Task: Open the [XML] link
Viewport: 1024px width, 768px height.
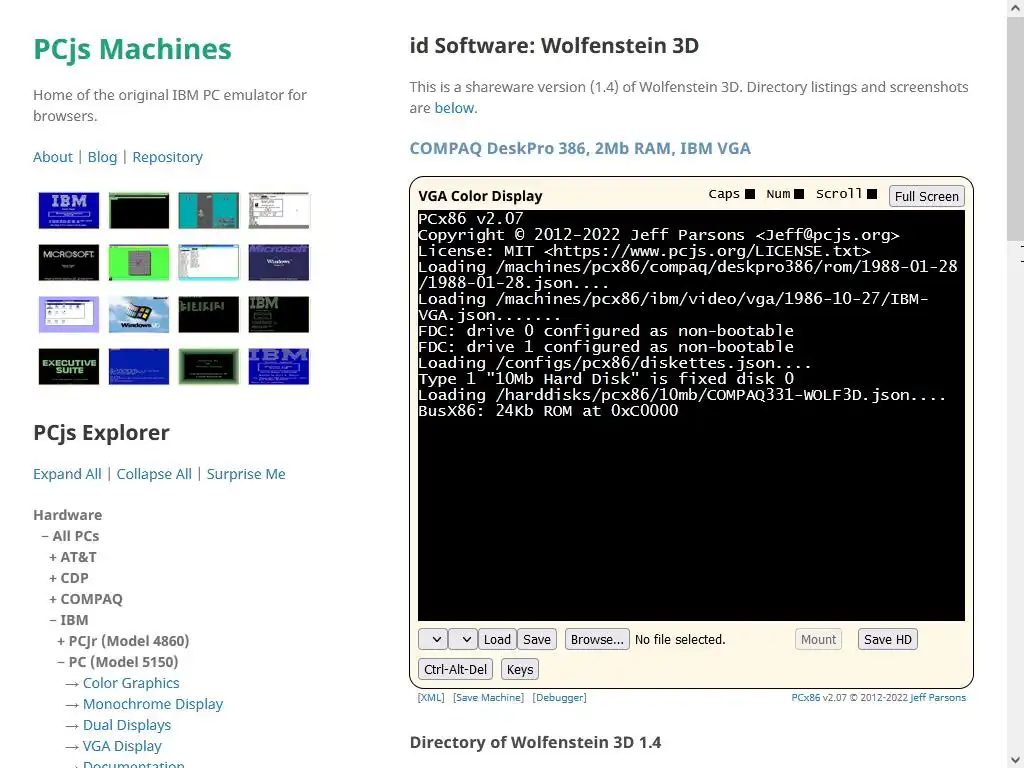Action: pos(430,697)
